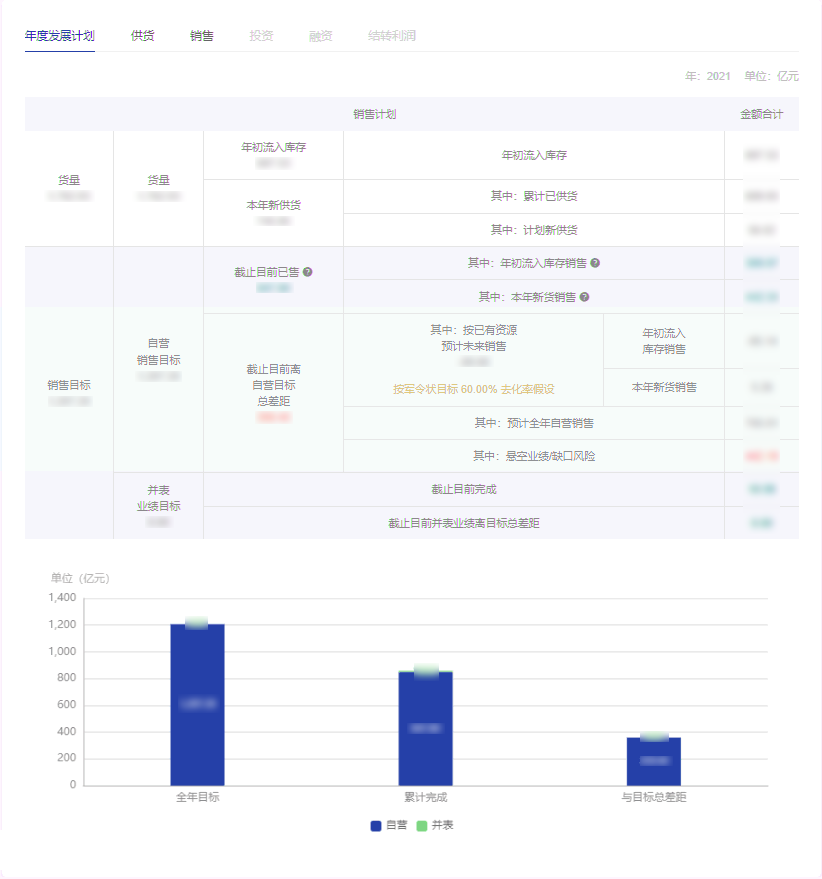Go to the 融资 tab

click(x=321, y=36)
